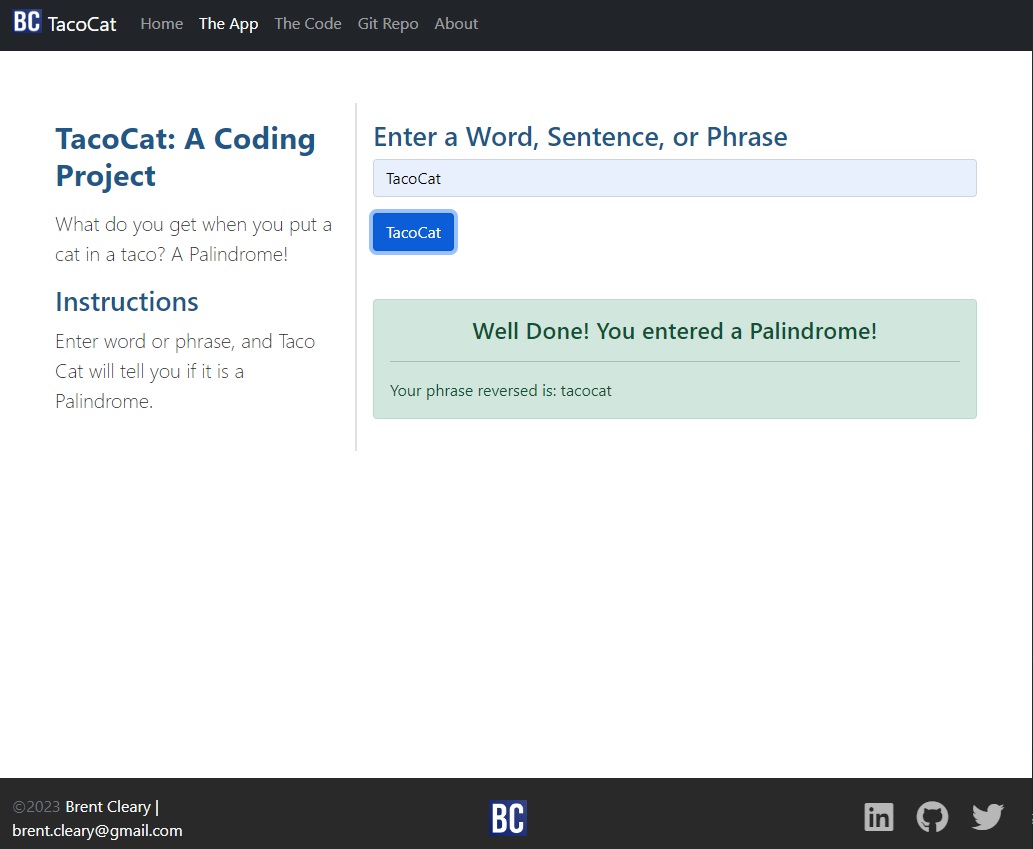Open the Git Repo link
The image size is (1033, 849).
pyautogui.click(x=388, y=24)
